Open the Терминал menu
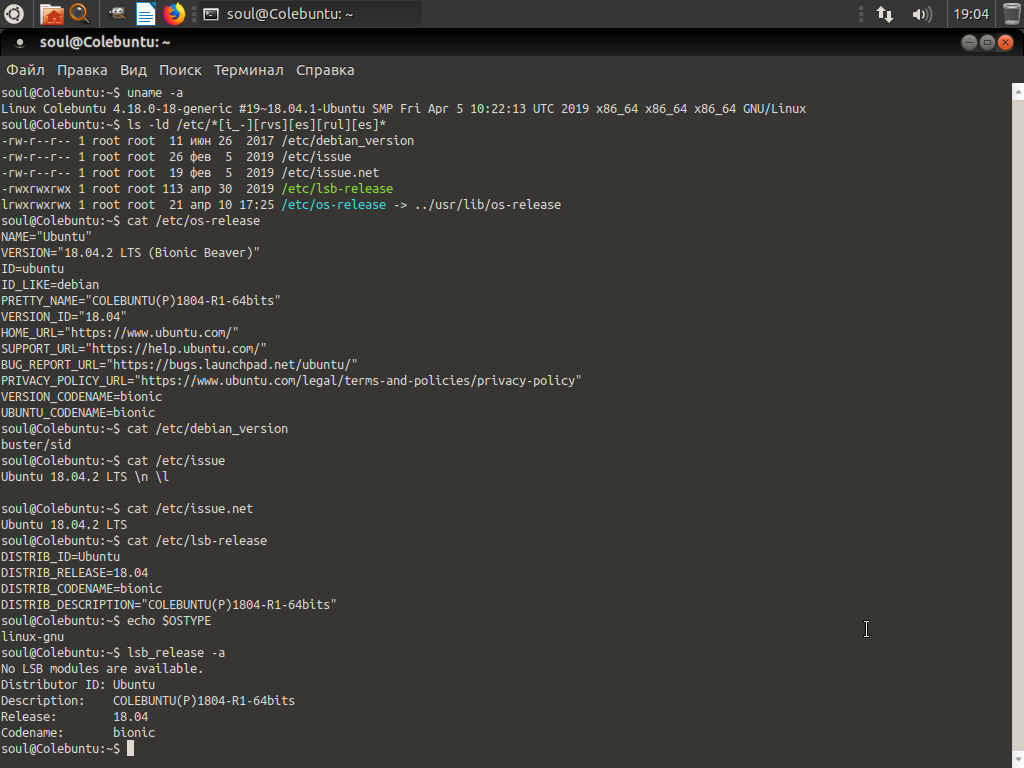 pyautogui.click(x=249, y=70)
